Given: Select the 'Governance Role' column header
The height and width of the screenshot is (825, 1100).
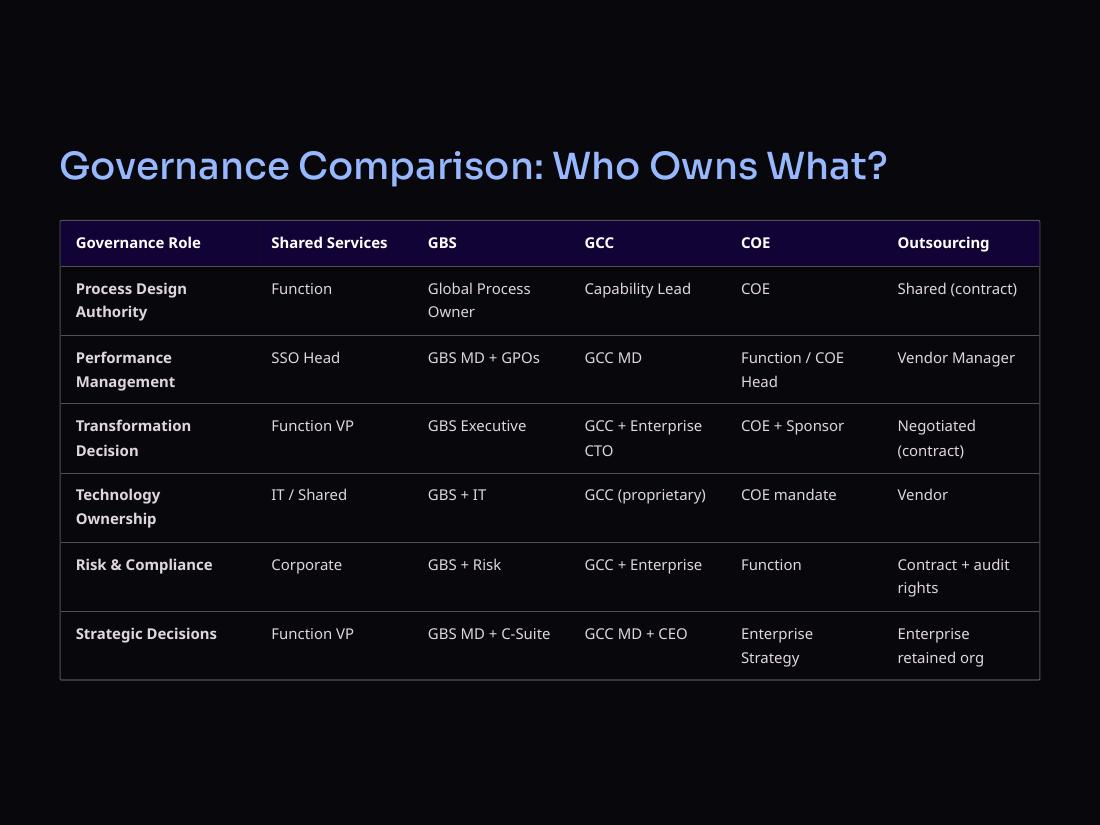Looking at the screenshot, I should click(x=138, y=243).
